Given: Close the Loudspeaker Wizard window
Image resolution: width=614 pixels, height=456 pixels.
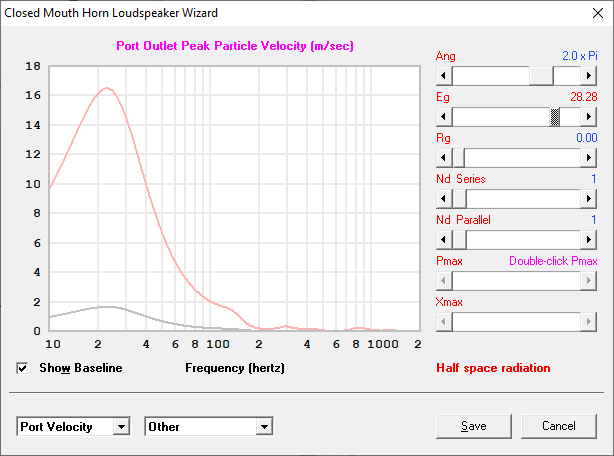Looking at the screenshot, I should 598,13.
